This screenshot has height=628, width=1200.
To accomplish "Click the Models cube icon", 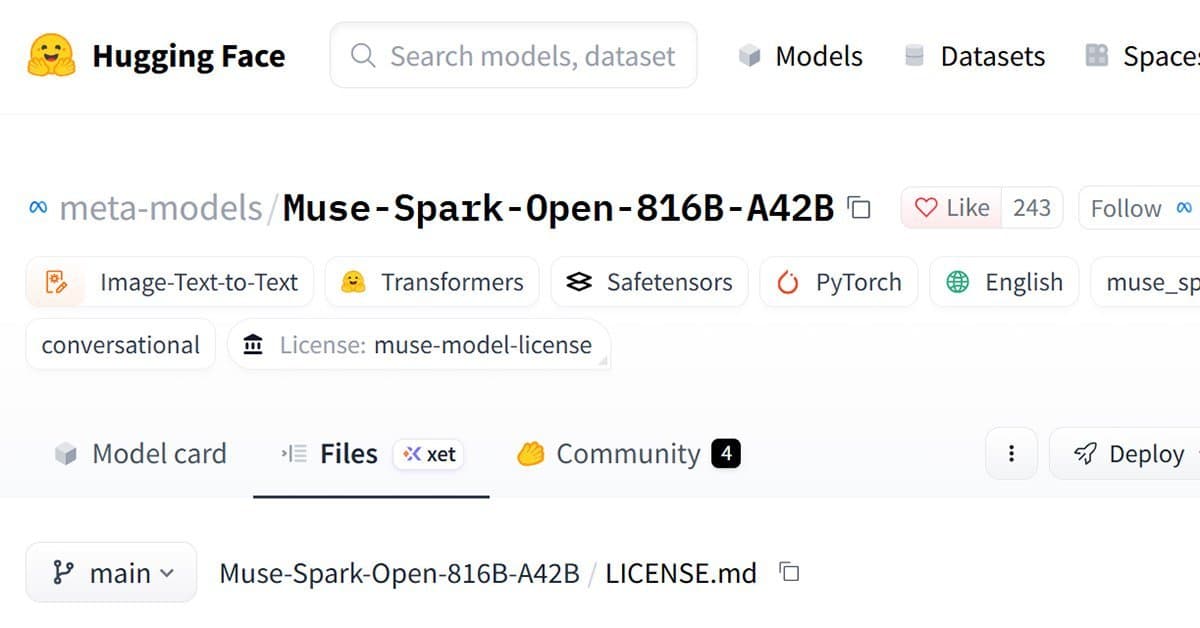I will pos(750,56).
